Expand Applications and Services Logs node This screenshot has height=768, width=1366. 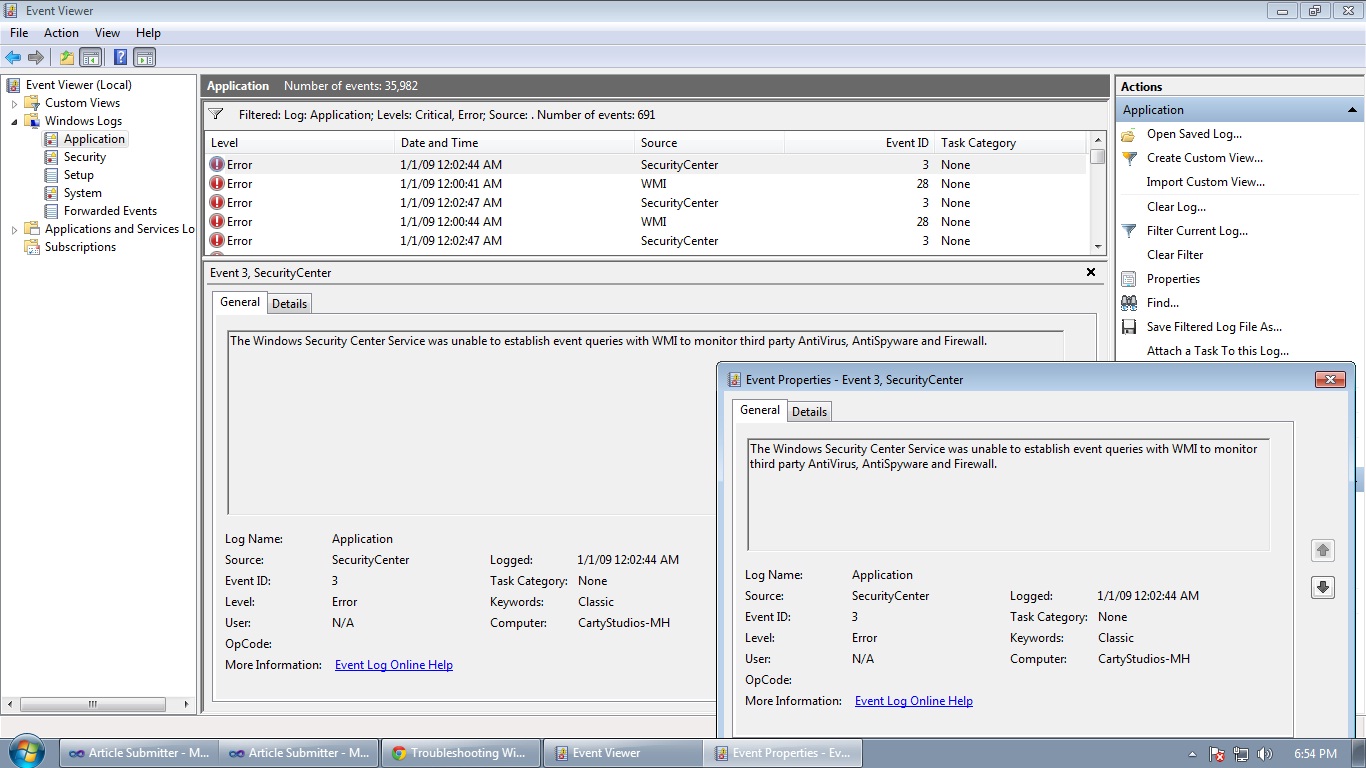[14, 229]
